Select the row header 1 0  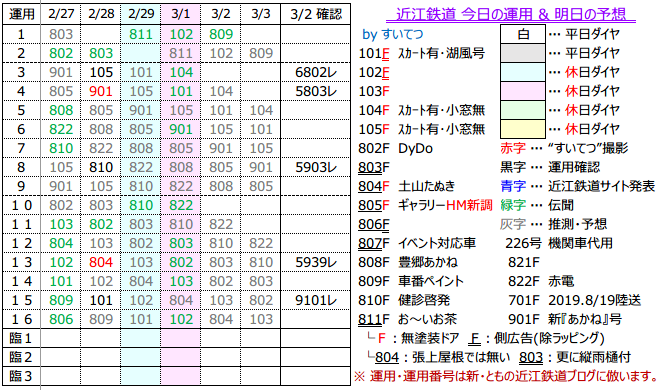coord(21,205)
